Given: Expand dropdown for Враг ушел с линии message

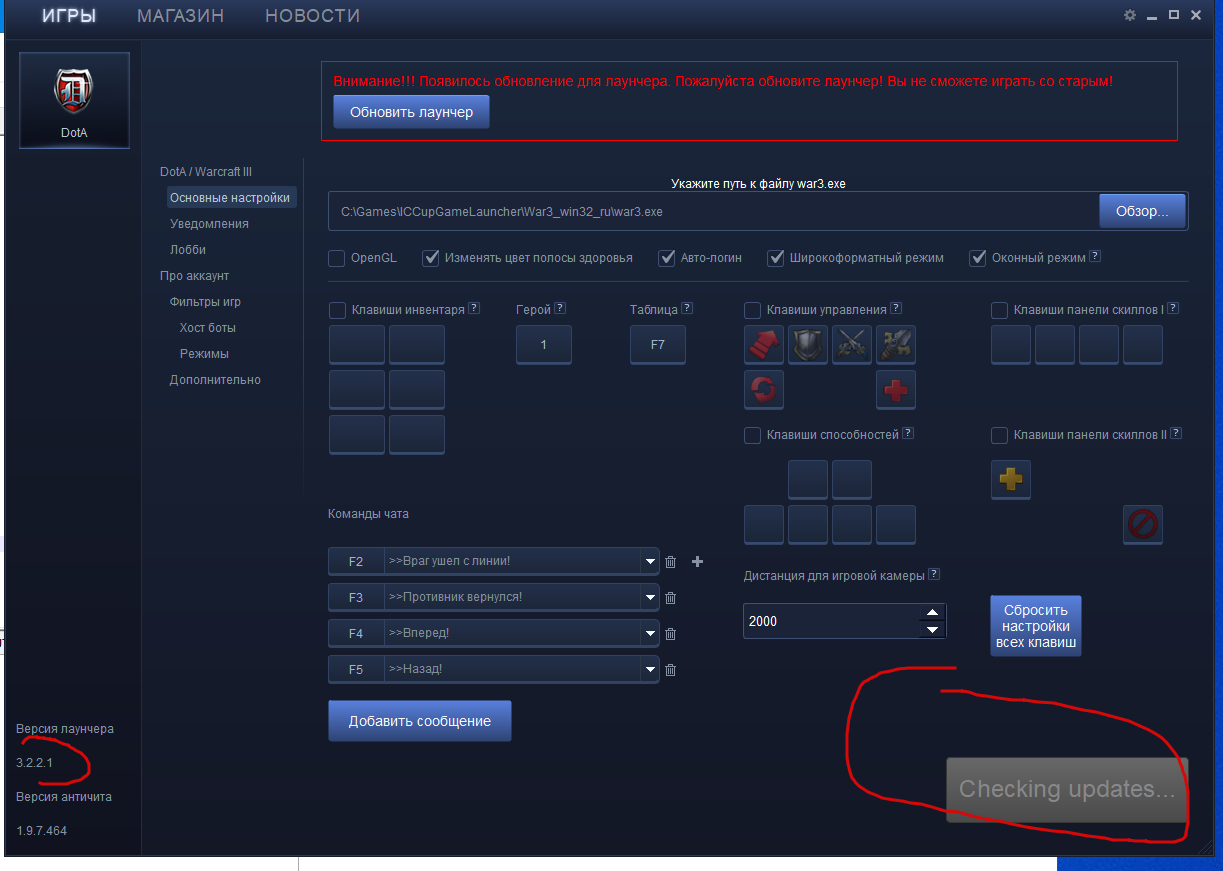Looking at the screenshot, I should (650, 562).
